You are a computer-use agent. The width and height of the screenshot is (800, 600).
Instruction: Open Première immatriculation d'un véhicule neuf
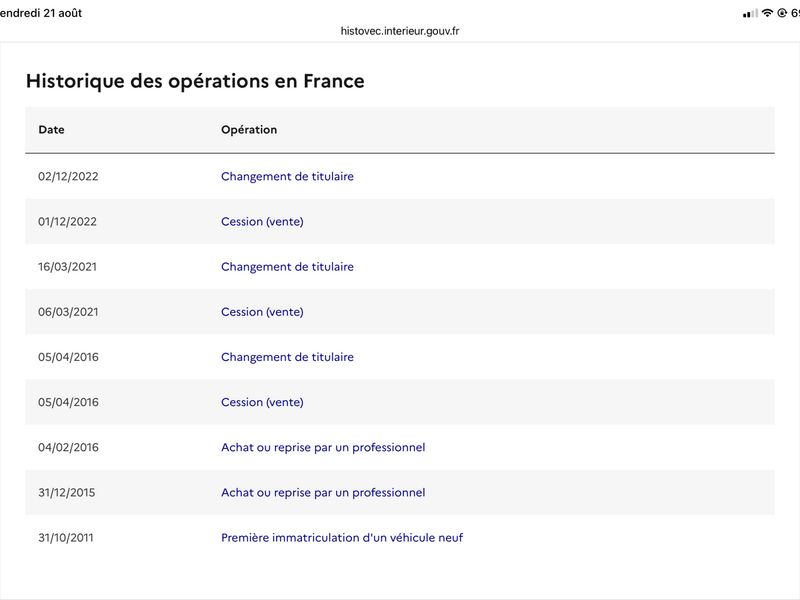pos(342,538)
